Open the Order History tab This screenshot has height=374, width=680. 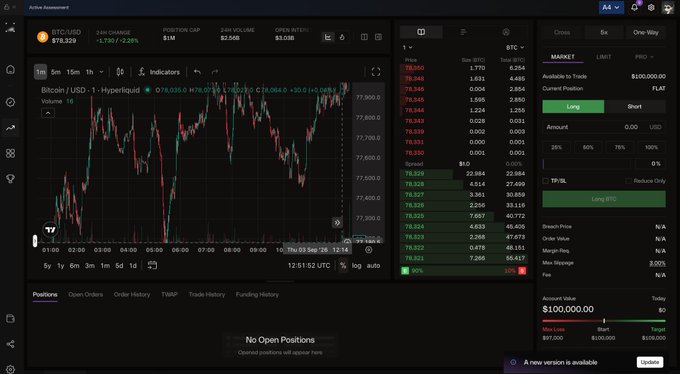[x=132, y=294]
